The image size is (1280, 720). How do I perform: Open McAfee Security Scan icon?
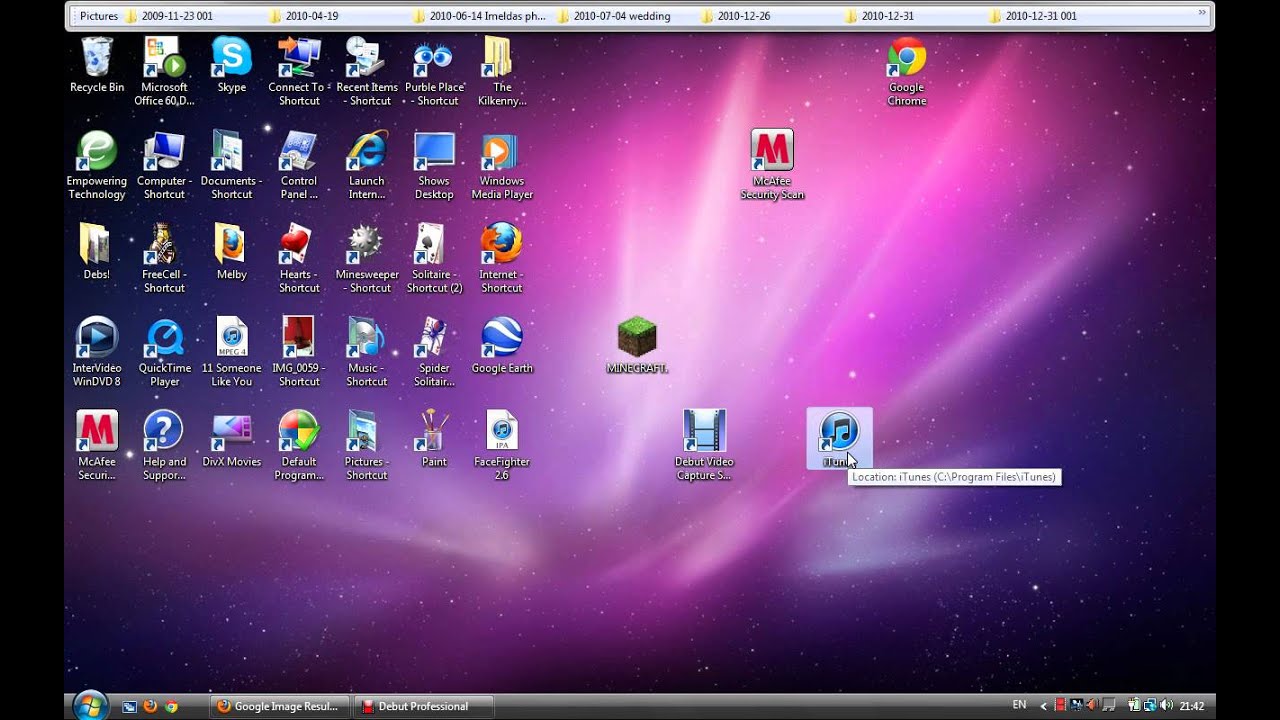(x=772, y=165)
